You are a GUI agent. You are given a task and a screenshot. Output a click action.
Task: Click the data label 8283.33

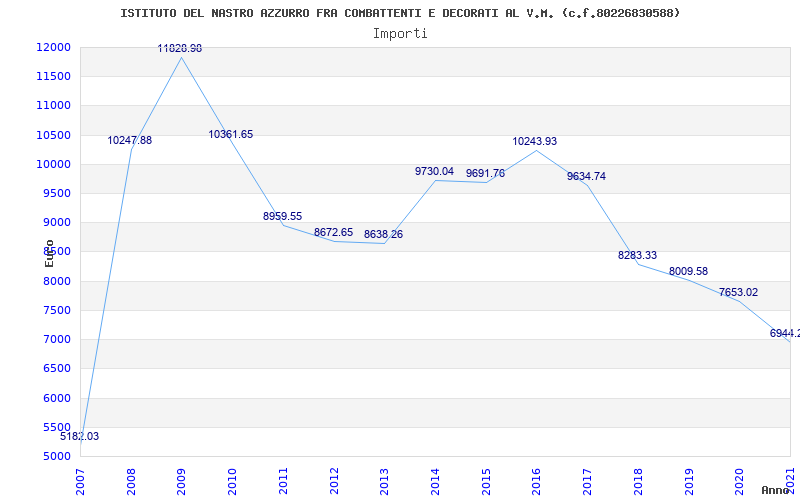pos(637,255)
